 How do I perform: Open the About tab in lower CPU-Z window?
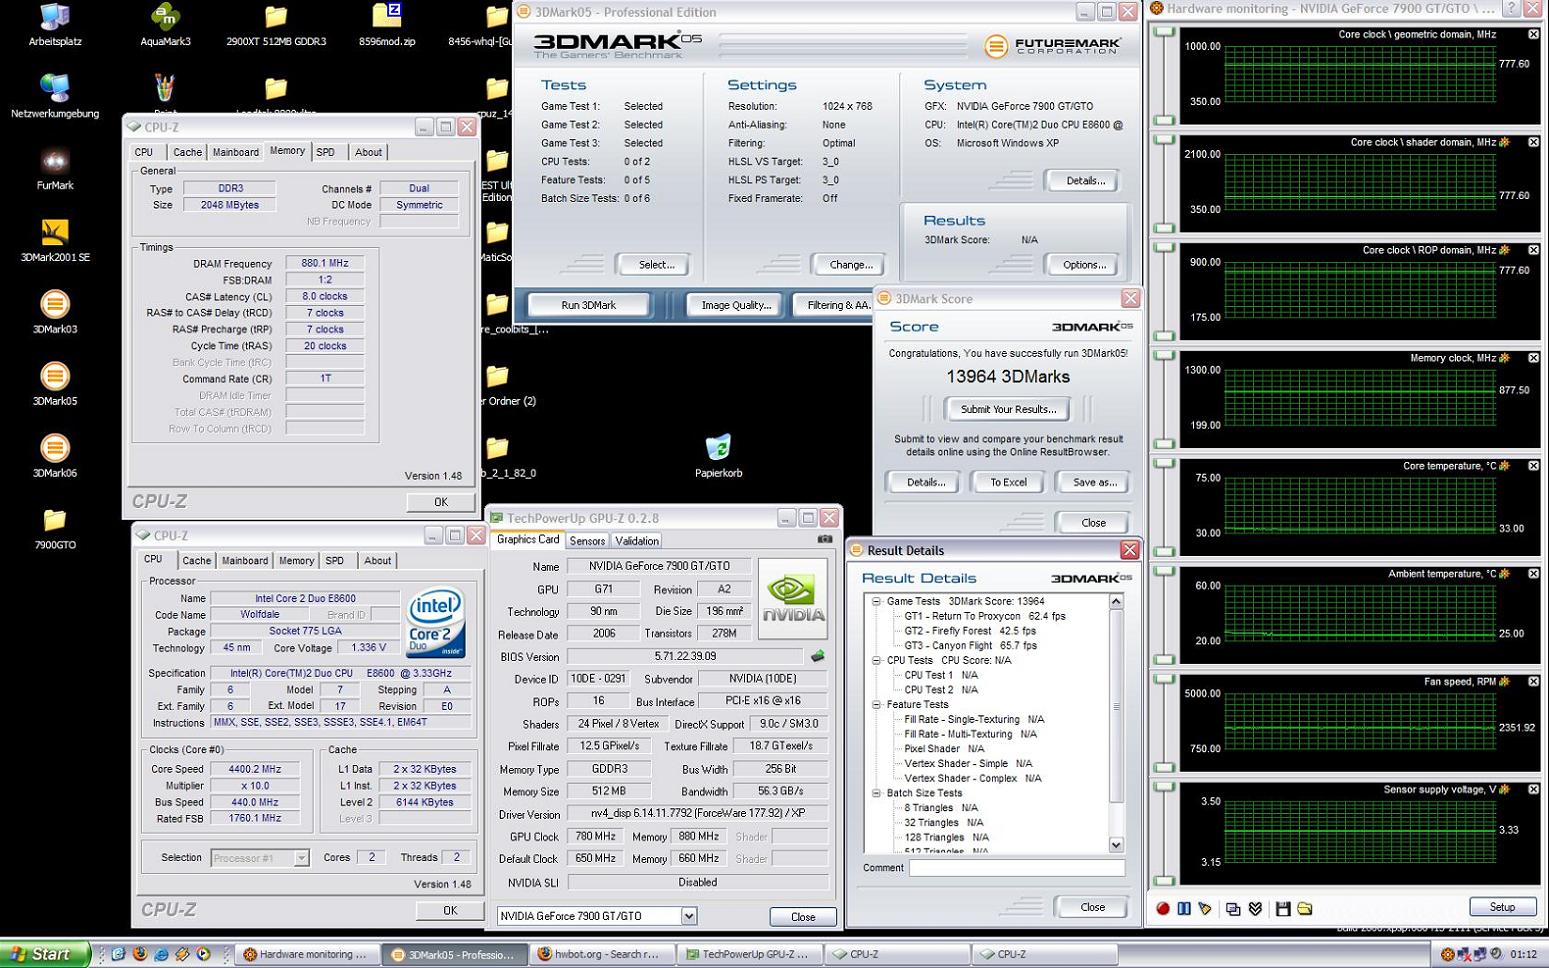377,561
